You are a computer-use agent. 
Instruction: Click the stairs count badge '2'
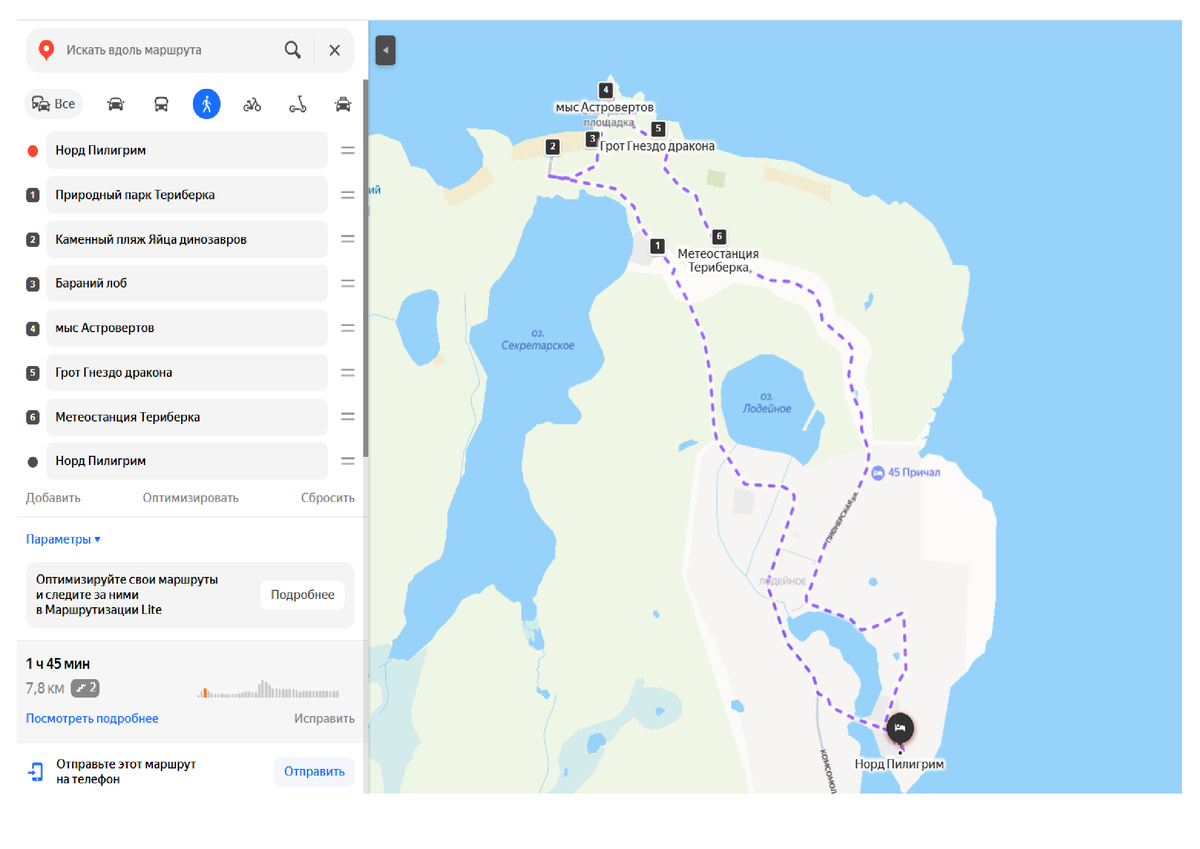pos(85,688)
